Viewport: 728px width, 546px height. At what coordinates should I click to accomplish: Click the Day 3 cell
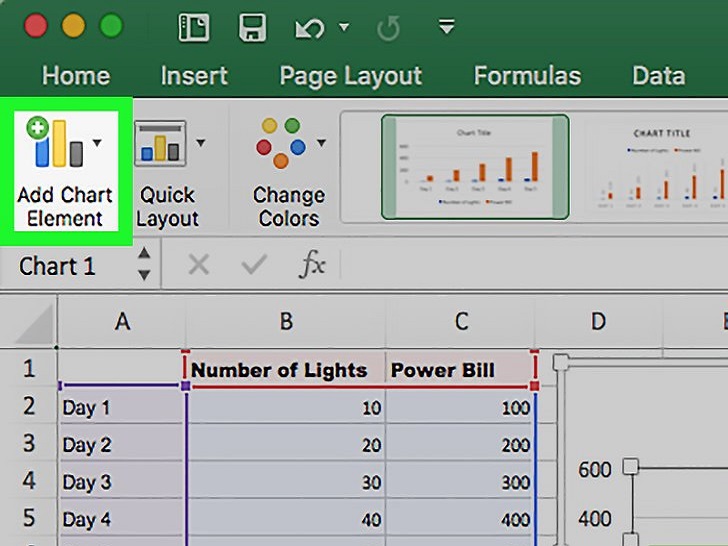[x=122, y=481]
